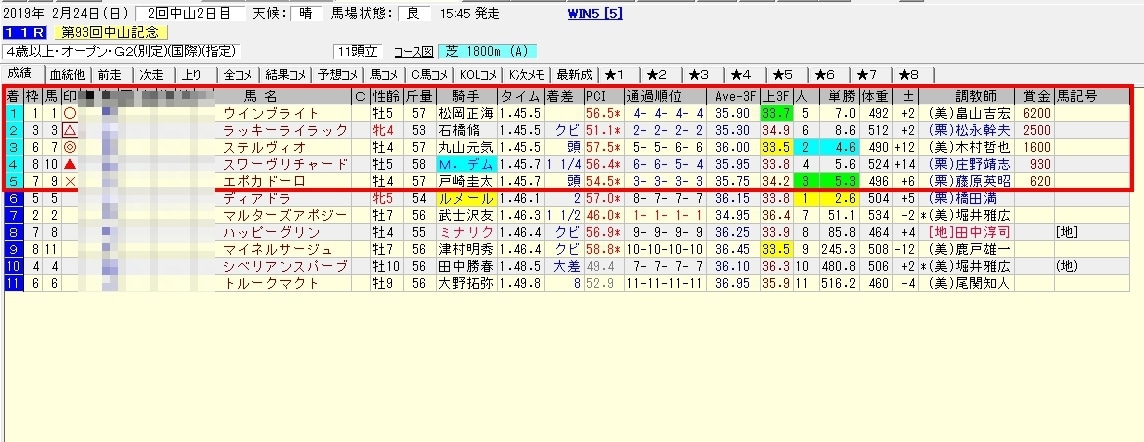Open the C馬コメ tab
This screenshot has width=1144, height=442.
430,74
